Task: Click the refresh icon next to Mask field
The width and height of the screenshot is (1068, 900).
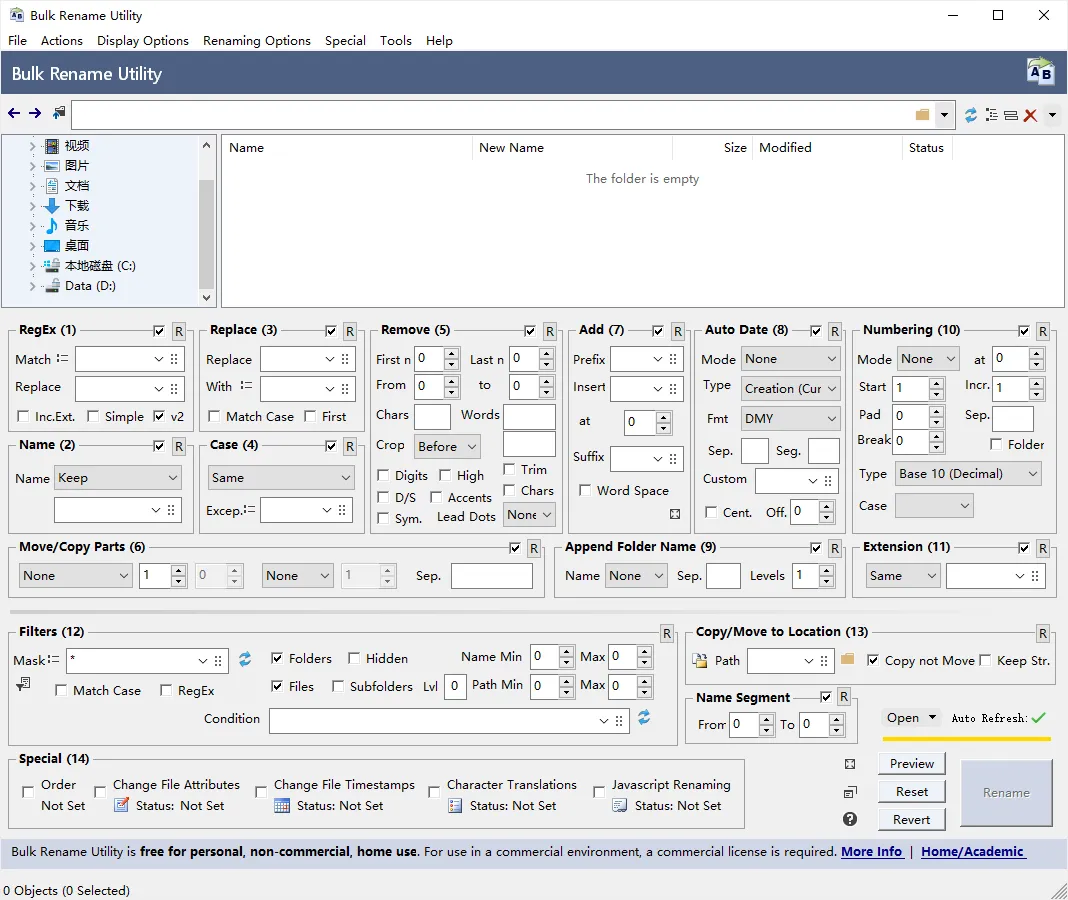Action: [245, 659]
